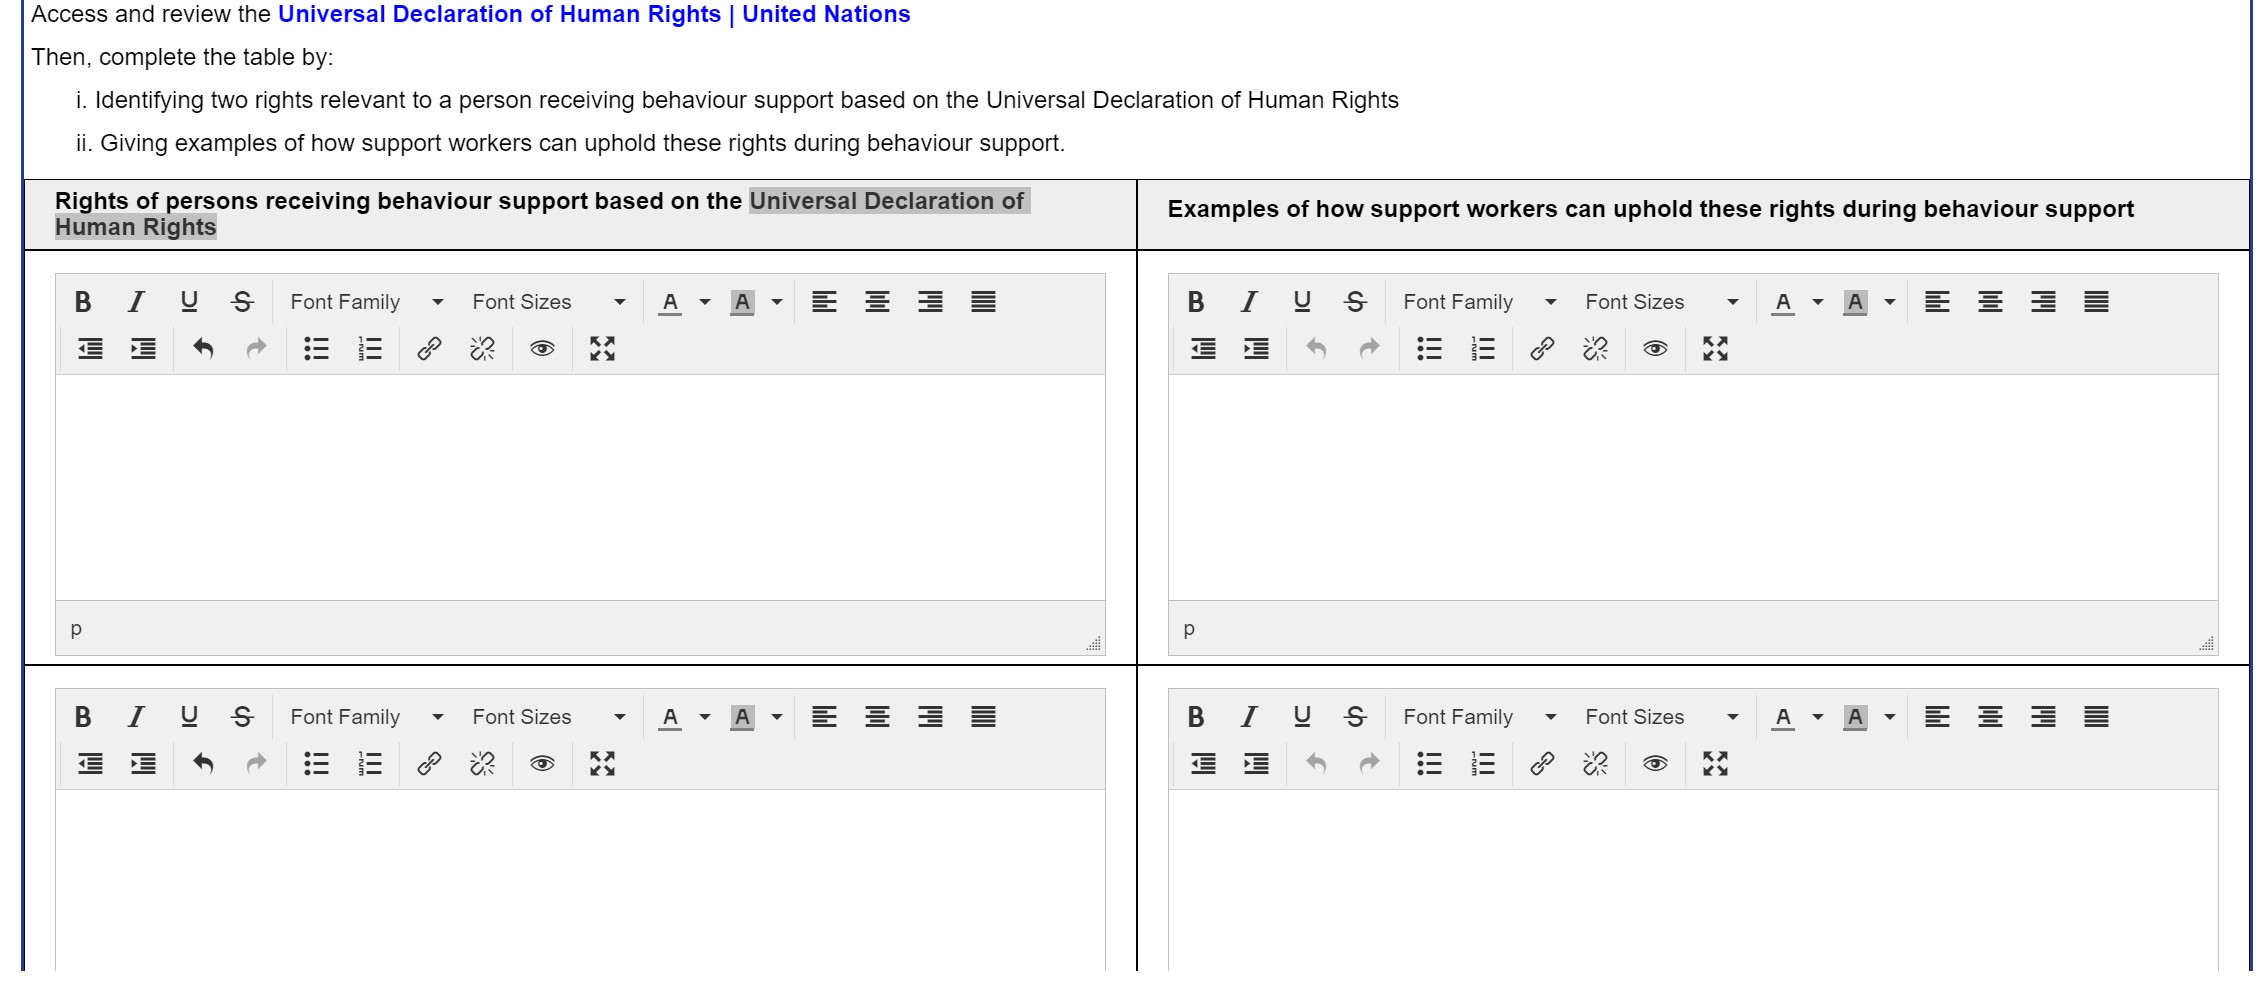Viewport: 2268px width, 985px height.
Task: Toggle fullscreen mode on the first editor
Action: 601,349
